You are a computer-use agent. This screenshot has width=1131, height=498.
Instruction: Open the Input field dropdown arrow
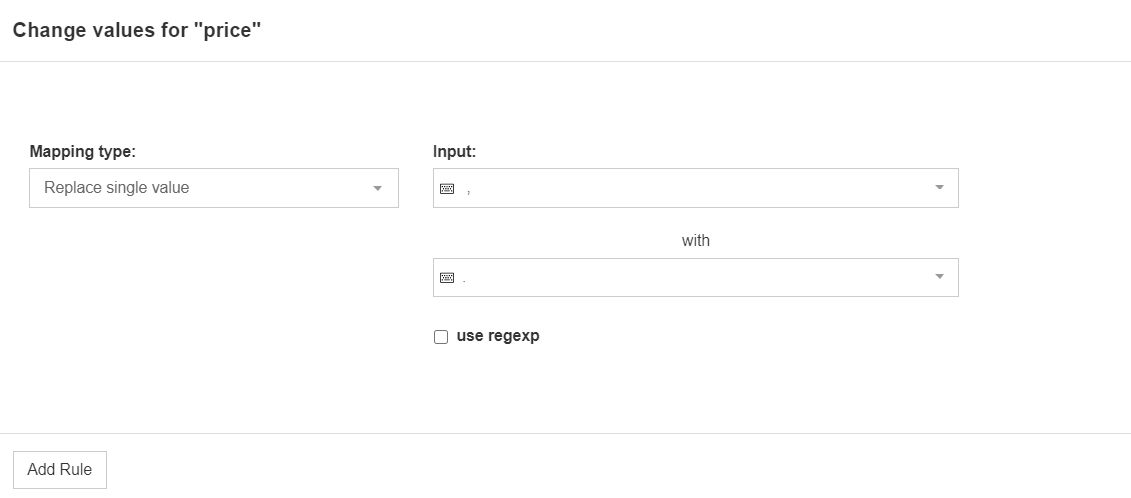click(939, 188)
